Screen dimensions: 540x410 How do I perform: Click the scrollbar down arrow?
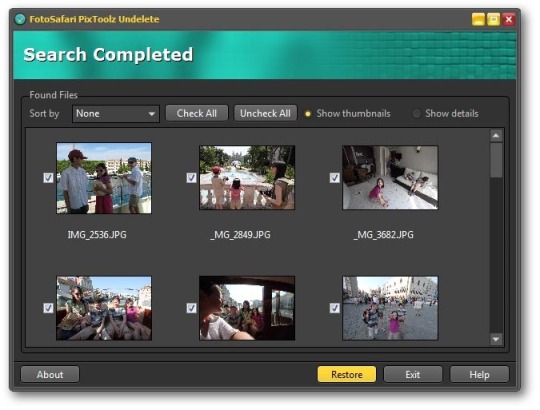pyautogui.click(x=496, y=339)
